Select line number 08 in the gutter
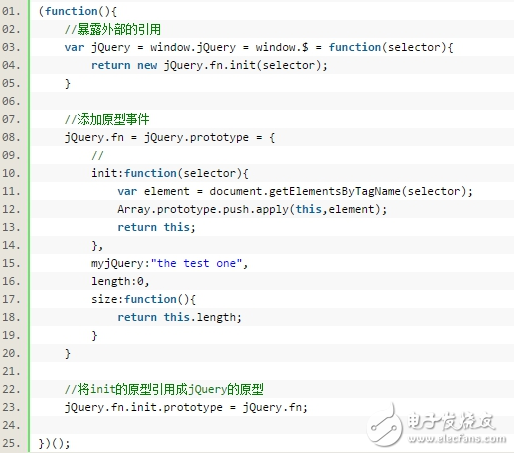 coord(11,137)
